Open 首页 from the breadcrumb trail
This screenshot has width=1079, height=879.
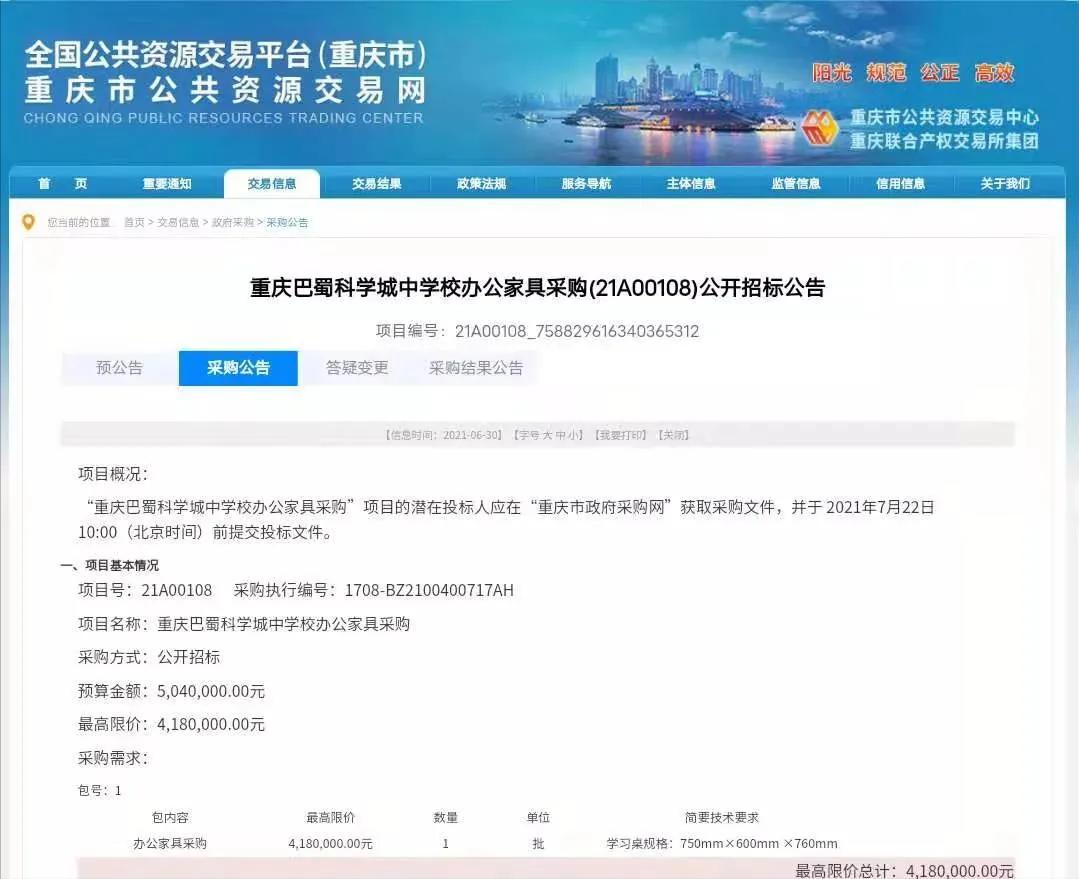point(135,221)
